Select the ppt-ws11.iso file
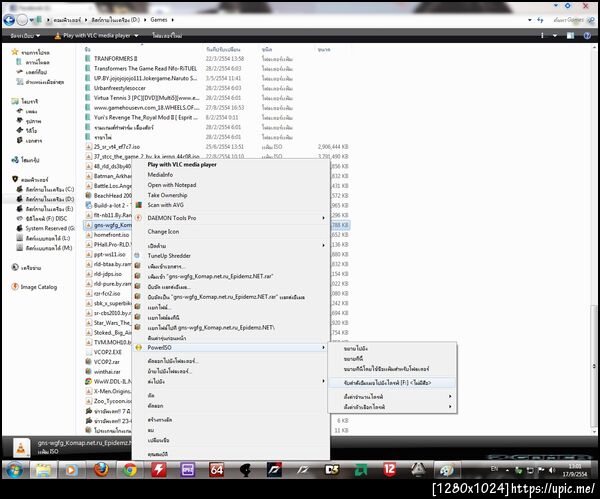 click(x=109, y=254)
